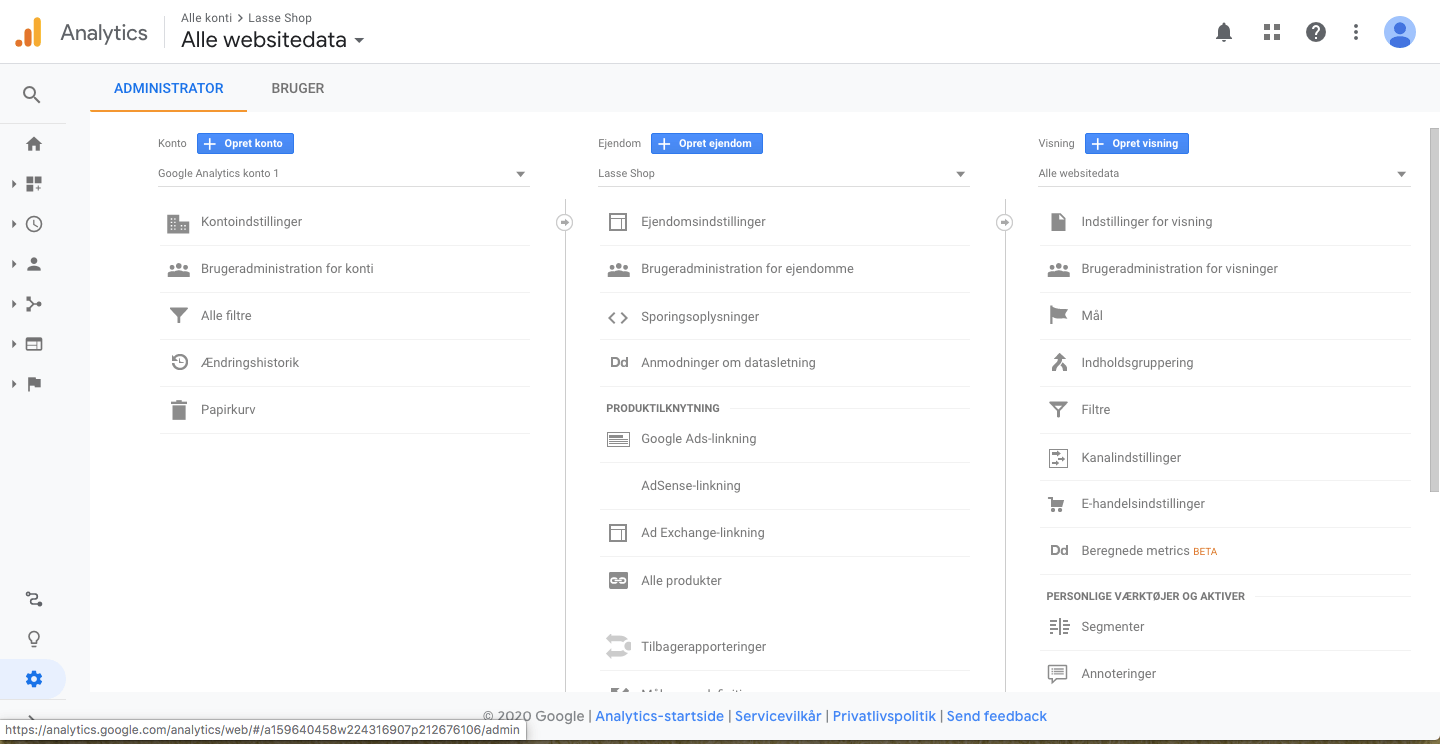1440x744 pixels.
Task: Click the Opret visning button
Action: pos(1137,144)
